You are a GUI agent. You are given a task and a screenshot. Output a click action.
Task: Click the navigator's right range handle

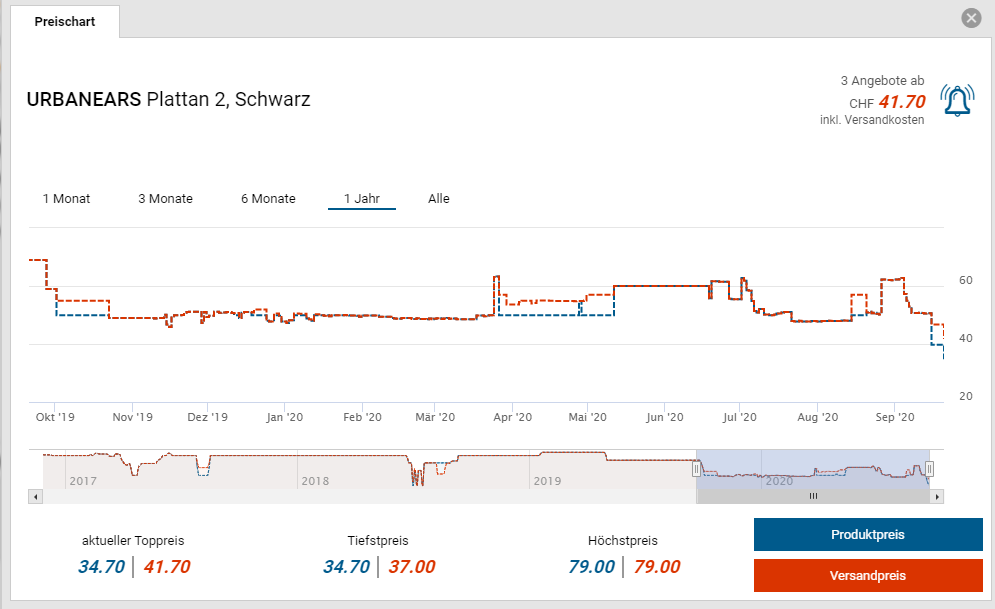click(x=929, y=468)
